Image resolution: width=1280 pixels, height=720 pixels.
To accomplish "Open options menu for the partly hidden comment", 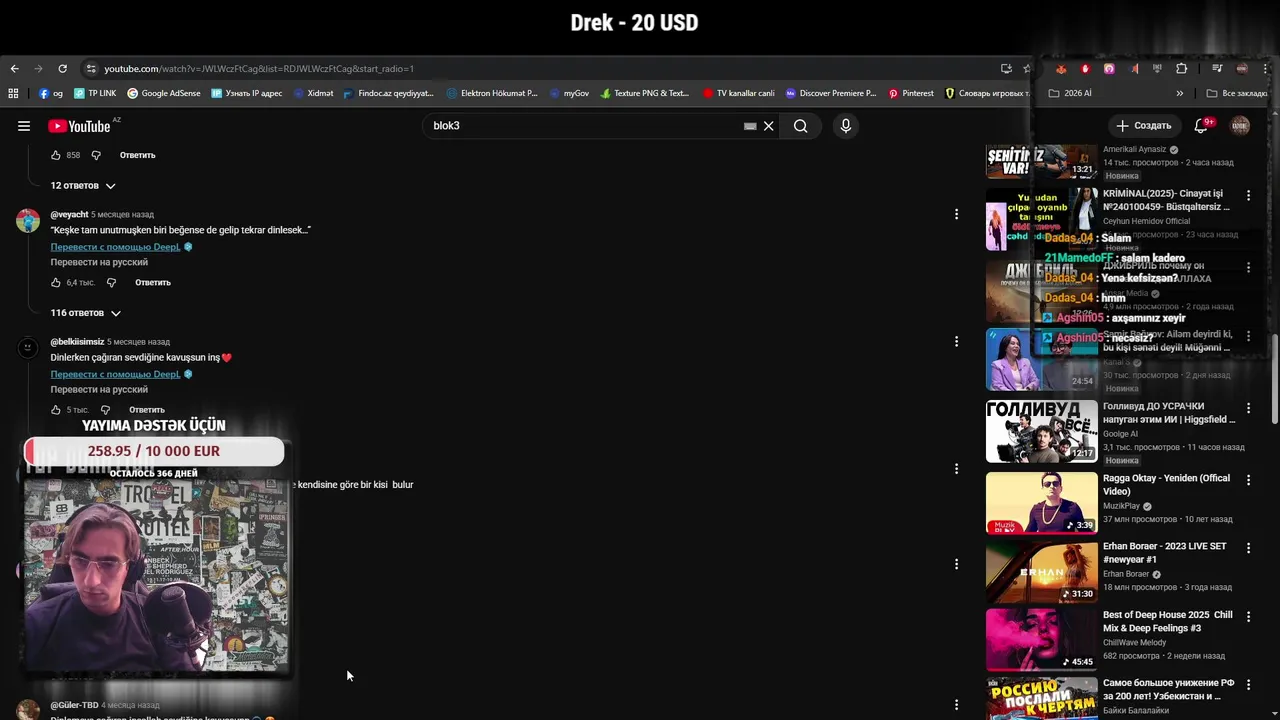I will tap(956, 468).
